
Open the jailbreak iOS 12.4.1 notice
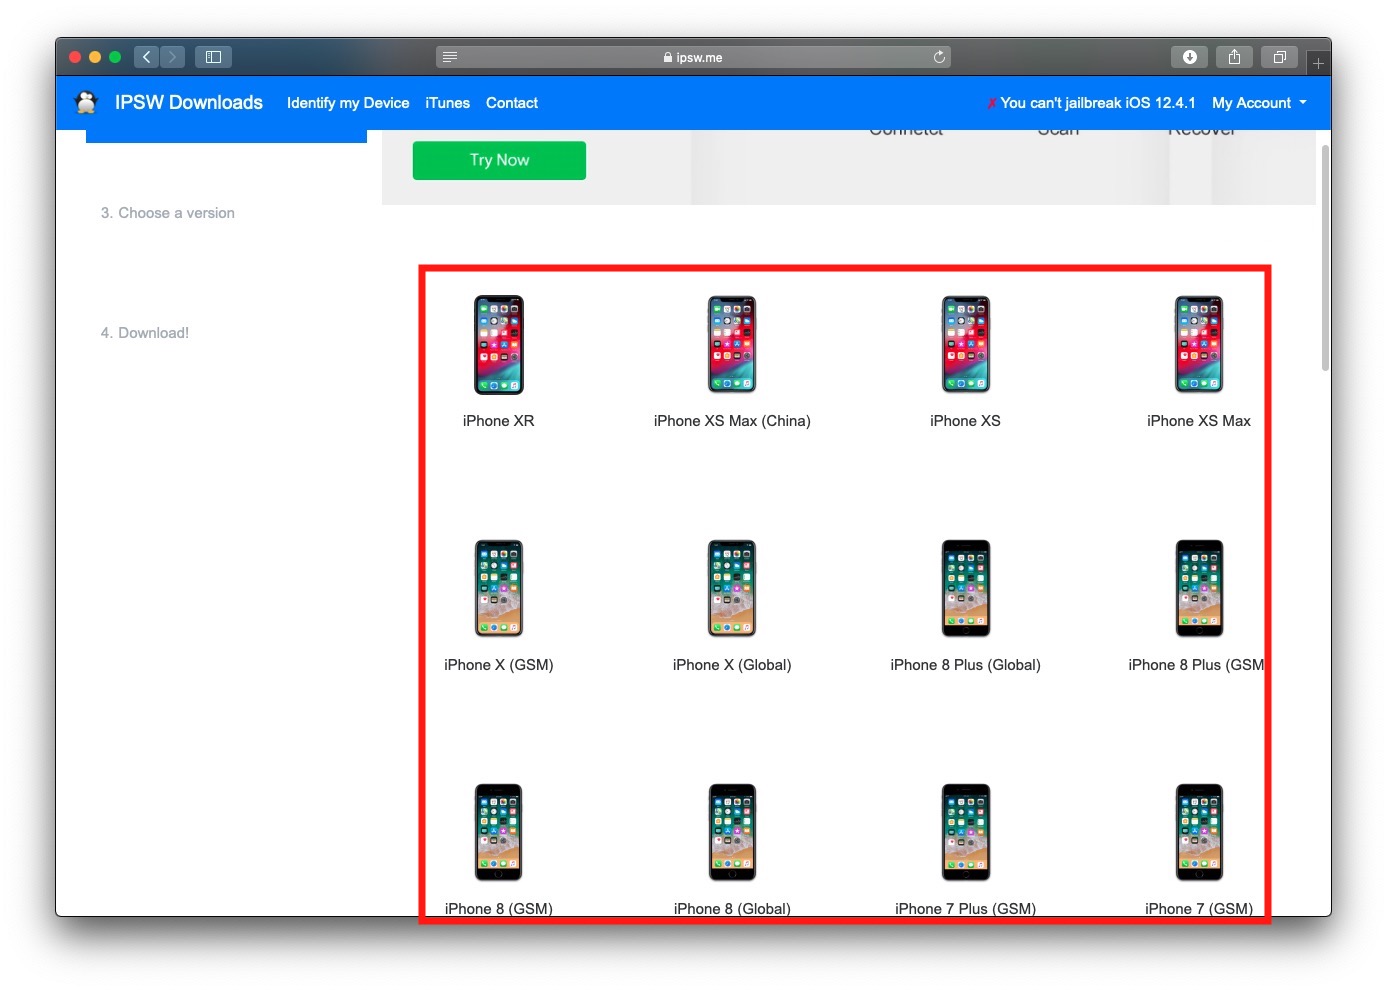(x=1091, y=103)
